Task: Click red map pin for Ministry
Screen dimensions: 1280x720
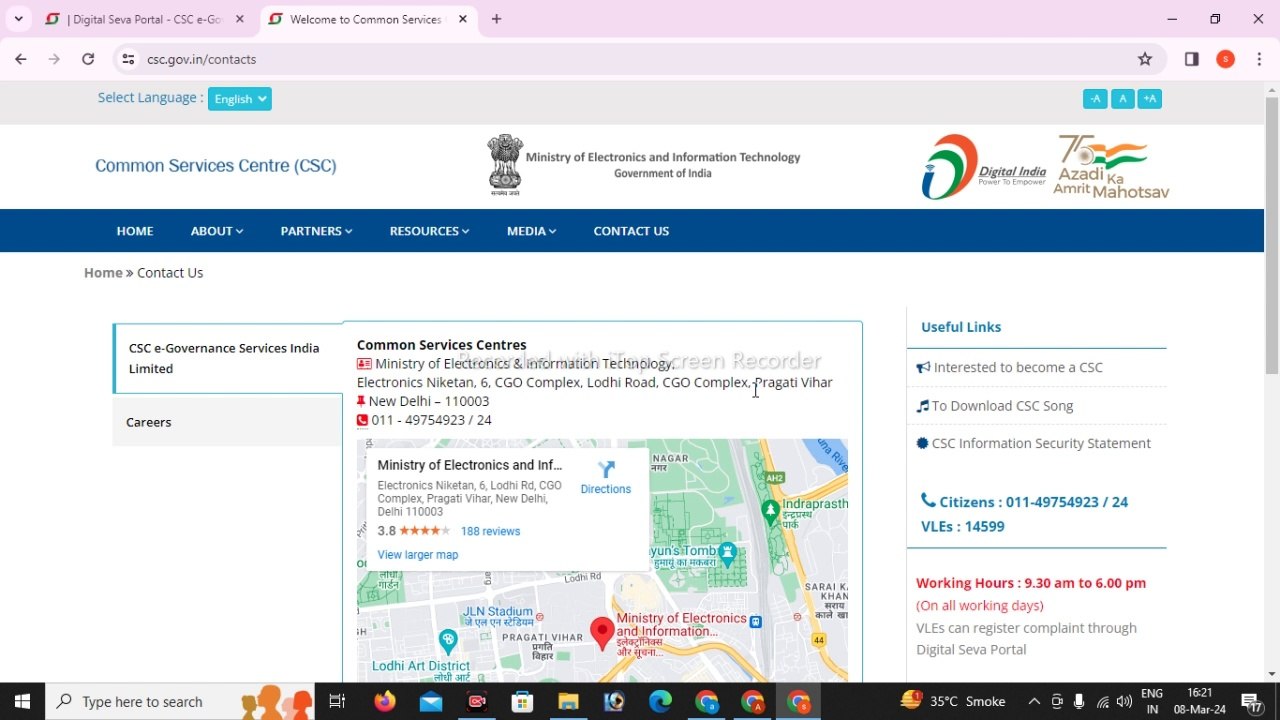Action: (x=602, y=633)
